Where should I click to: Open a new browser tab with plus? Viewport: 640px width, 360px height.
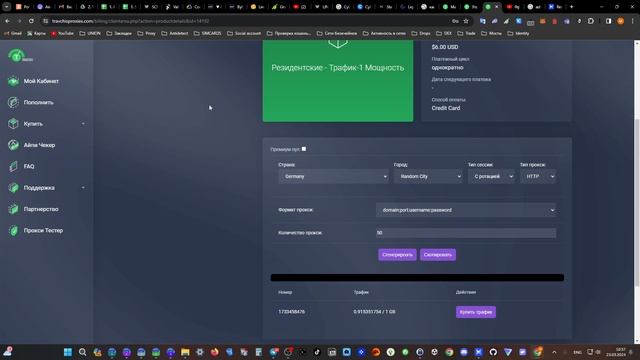(571, 7)
